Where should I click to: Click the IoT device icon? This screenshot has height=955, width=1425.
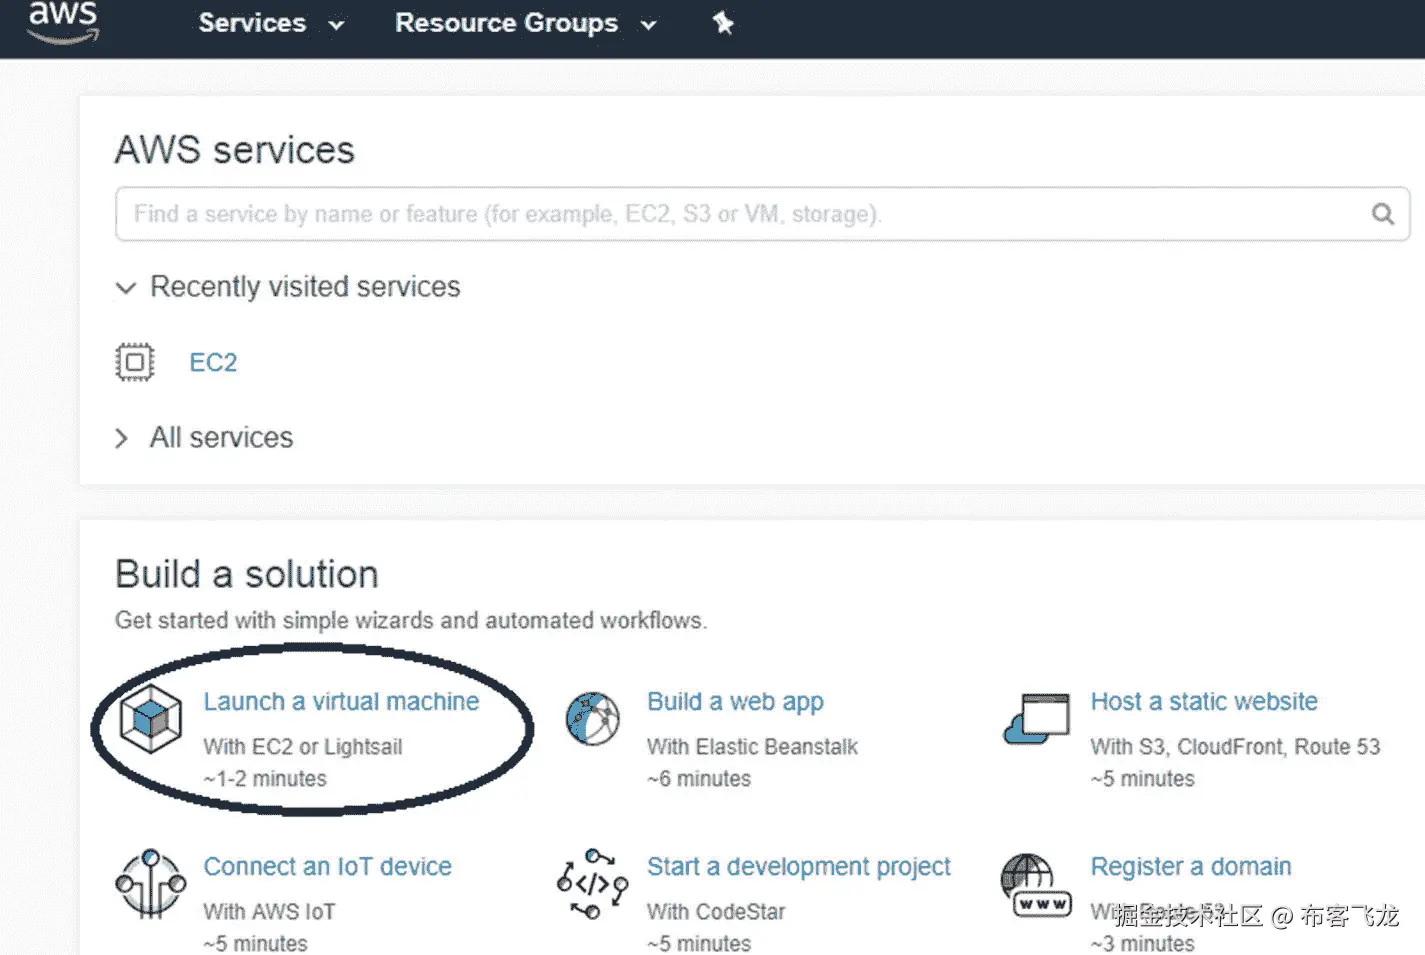pos(150,883)
